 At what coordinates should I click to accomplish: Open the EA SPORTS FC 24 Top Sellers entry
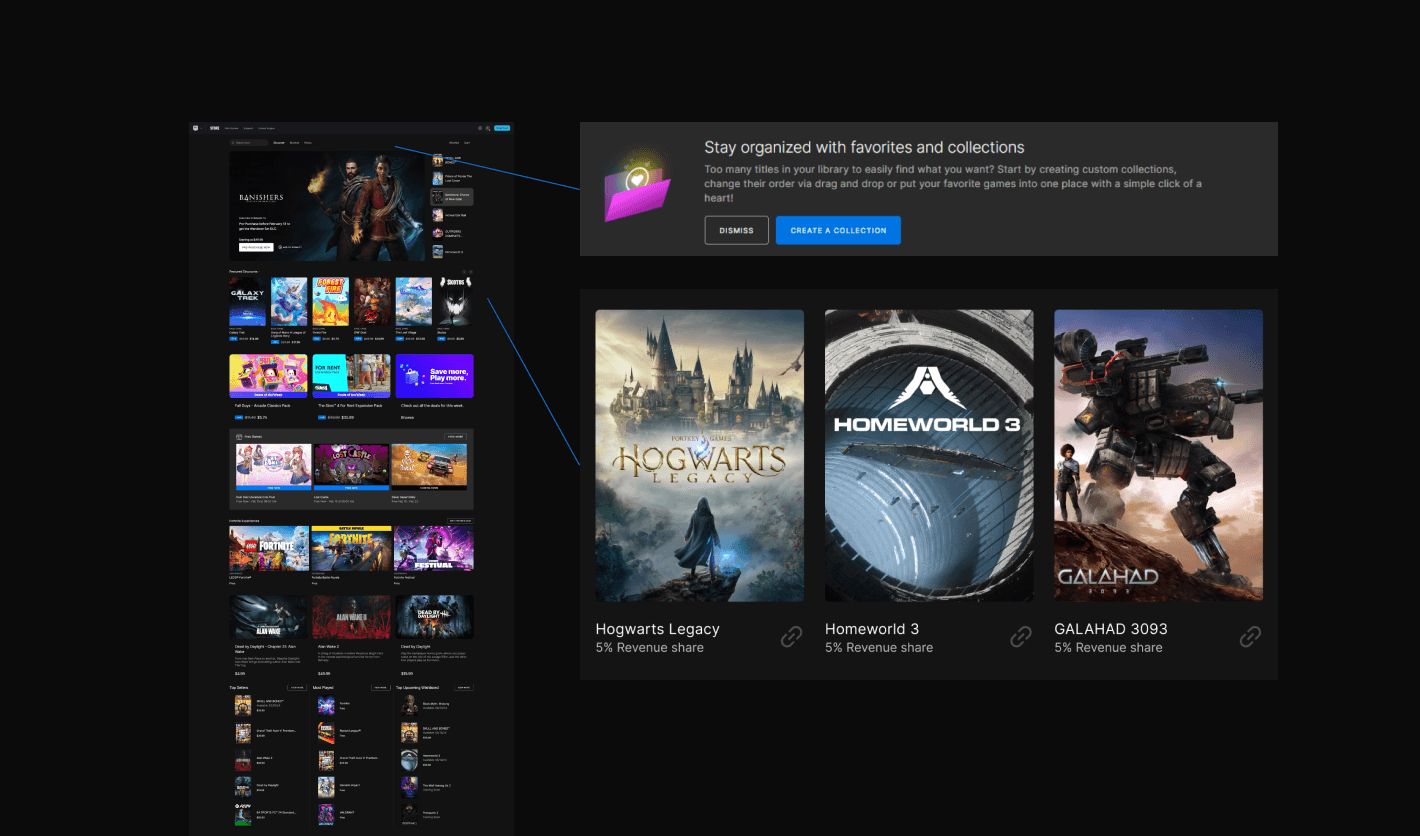(x=266, y=815)
